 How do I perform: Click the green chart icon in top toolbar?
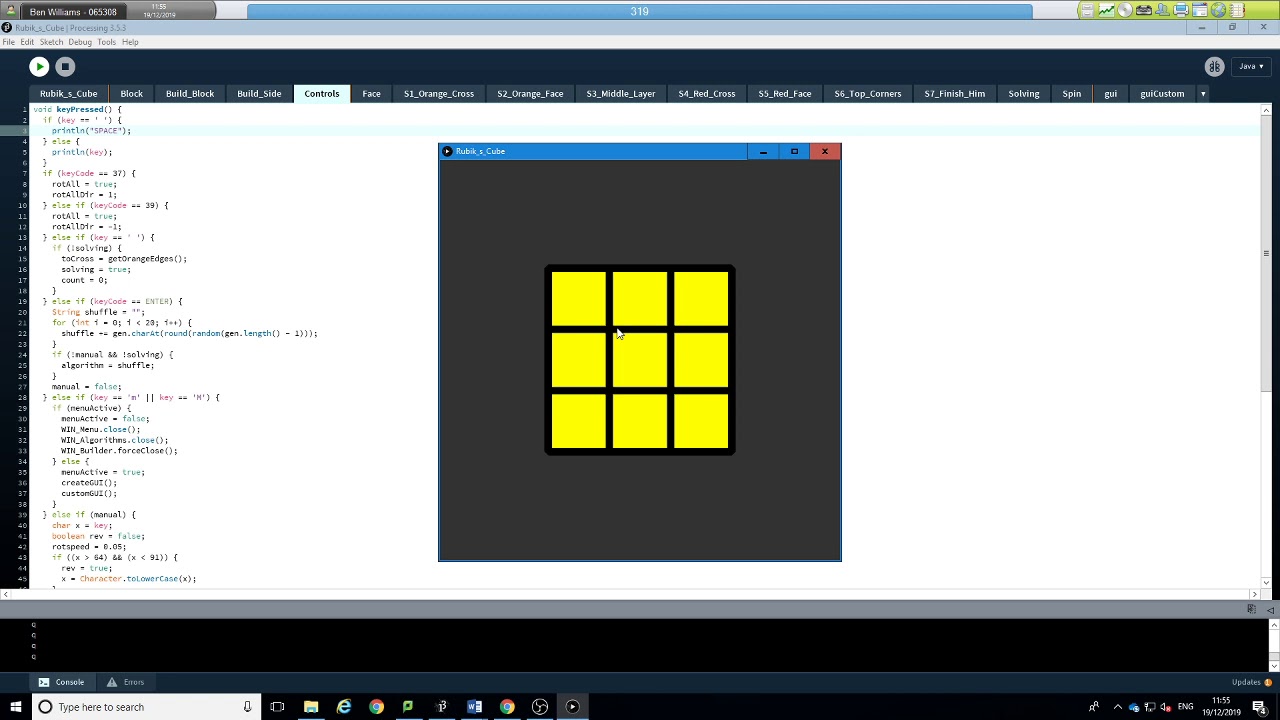[1107, 10]
